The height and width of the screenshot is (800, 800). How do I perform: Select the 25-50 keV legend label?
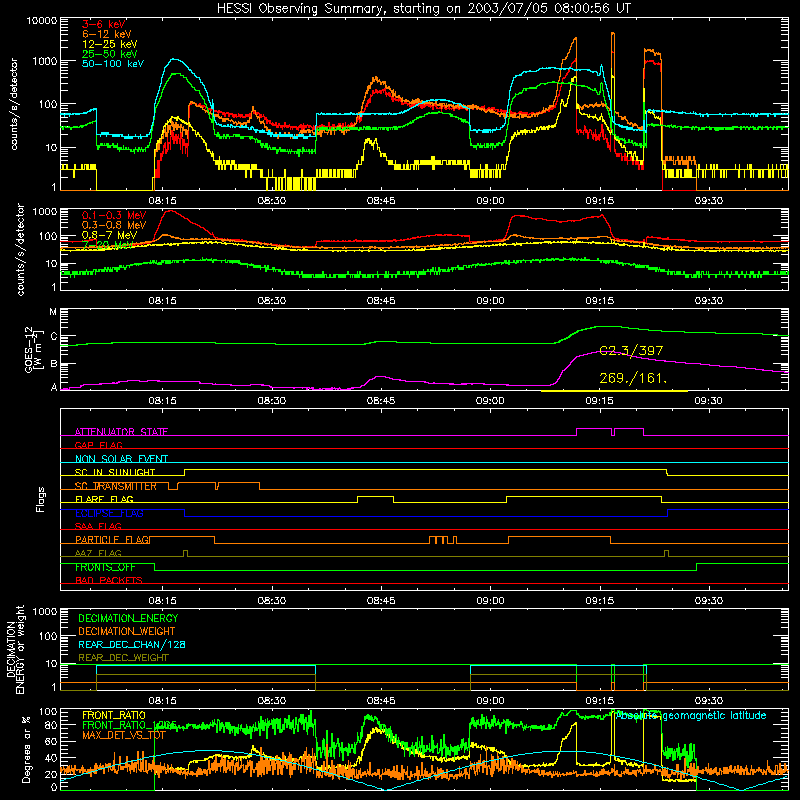pos(110,54)
